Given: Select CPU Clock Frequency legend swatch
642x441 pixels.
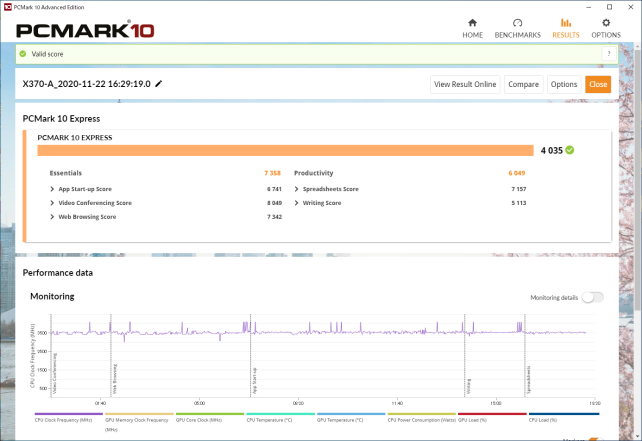Looking at the screenshot, I should 68,414.
